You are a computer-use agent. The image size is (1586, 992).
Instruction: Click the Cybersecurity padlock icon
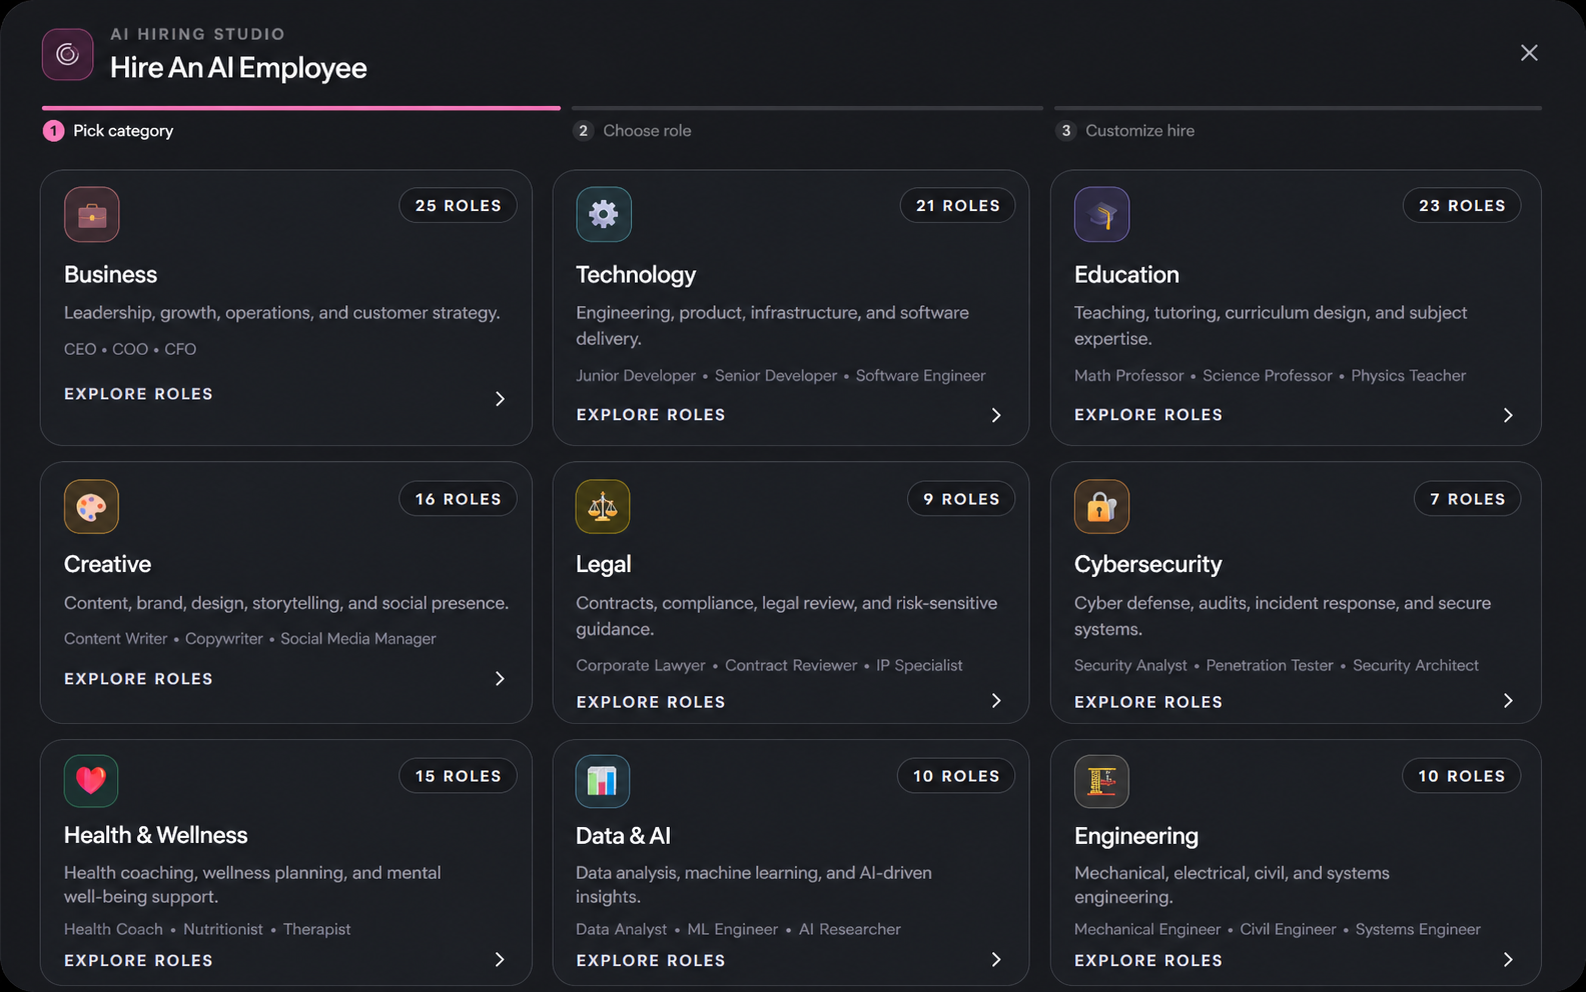1102,507
